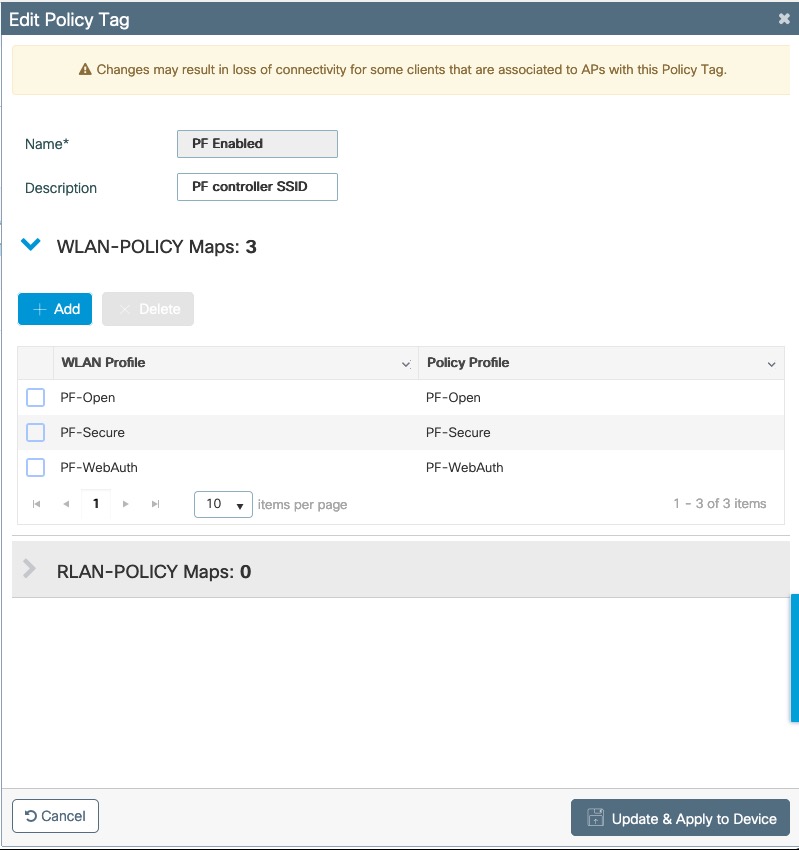The image size is (799, 850).
Task: Click the next page arrow icon
Action: click(x=125, y=504)
